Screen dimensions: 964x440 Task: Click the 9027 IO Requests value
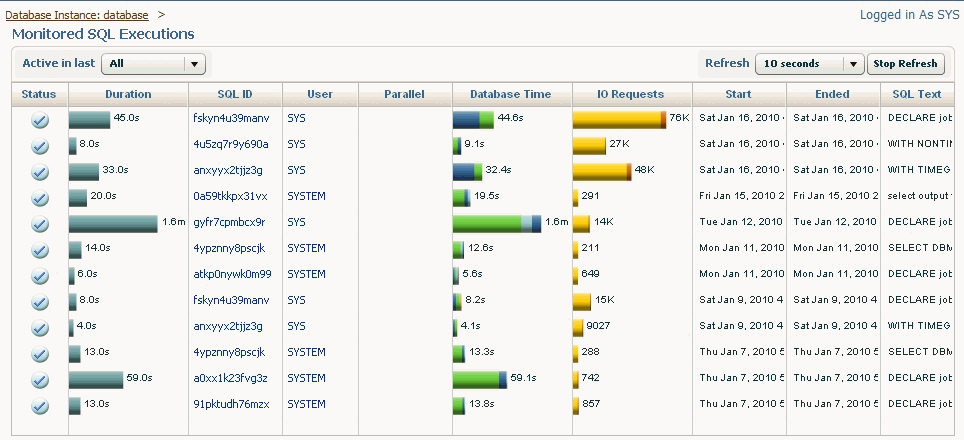coord(598,326)
